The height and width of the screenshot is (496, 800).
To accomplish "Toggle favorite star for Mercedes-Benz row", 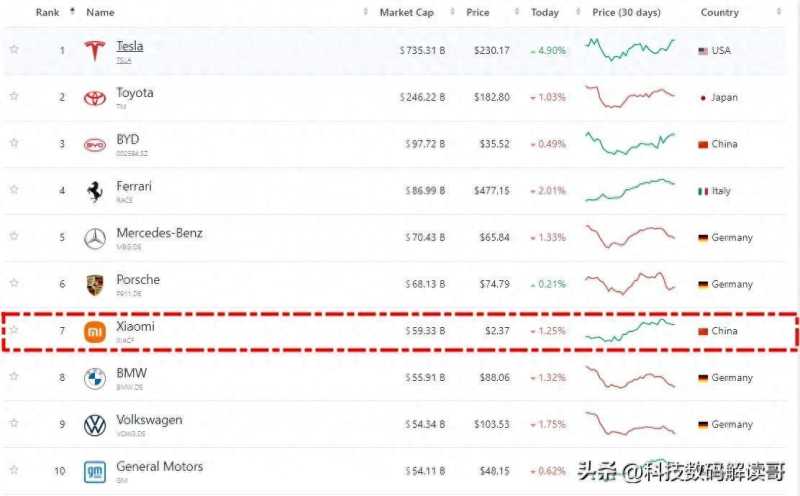I will pos(14,238).
